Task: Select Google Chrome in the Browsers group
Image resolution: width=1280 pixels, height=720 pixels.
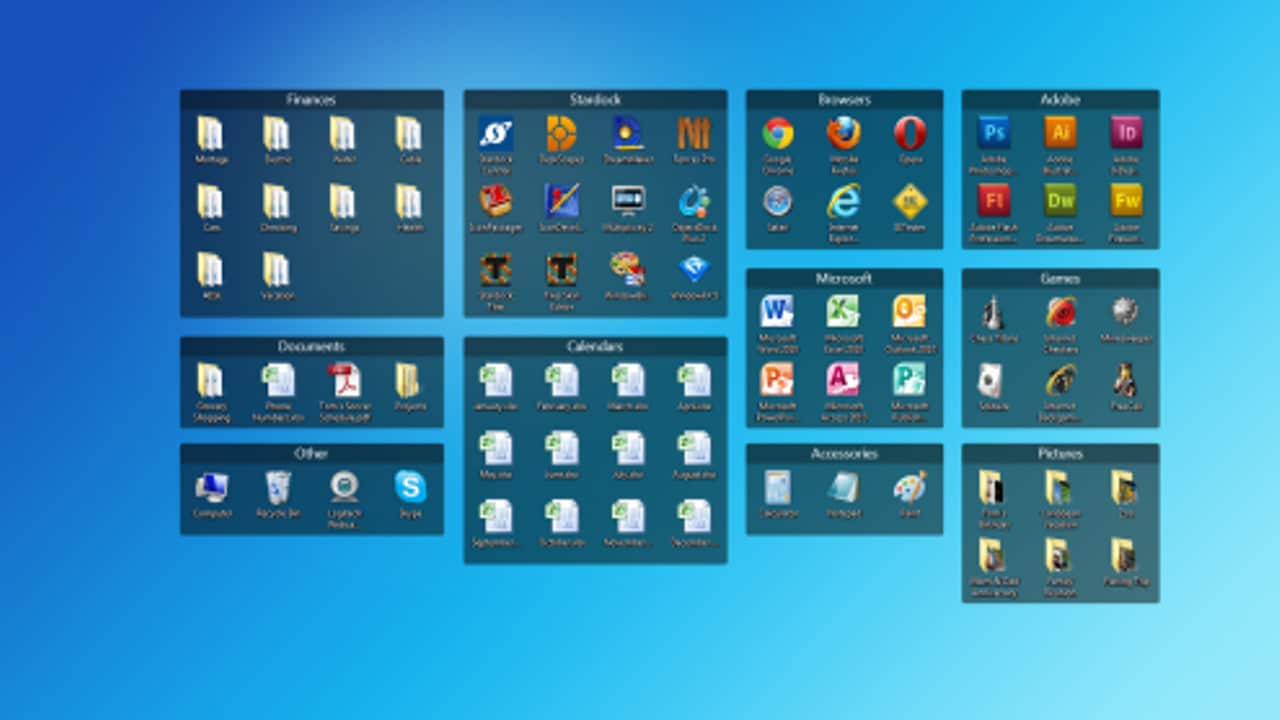Action: (x=778, y=134)
